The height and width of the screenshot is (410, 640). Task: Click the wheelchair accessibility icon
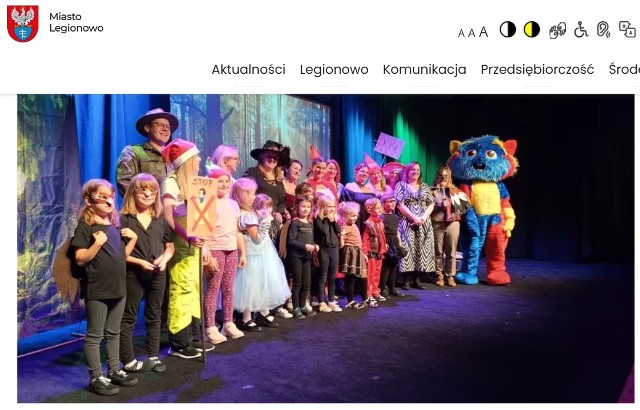click(581, 29)
